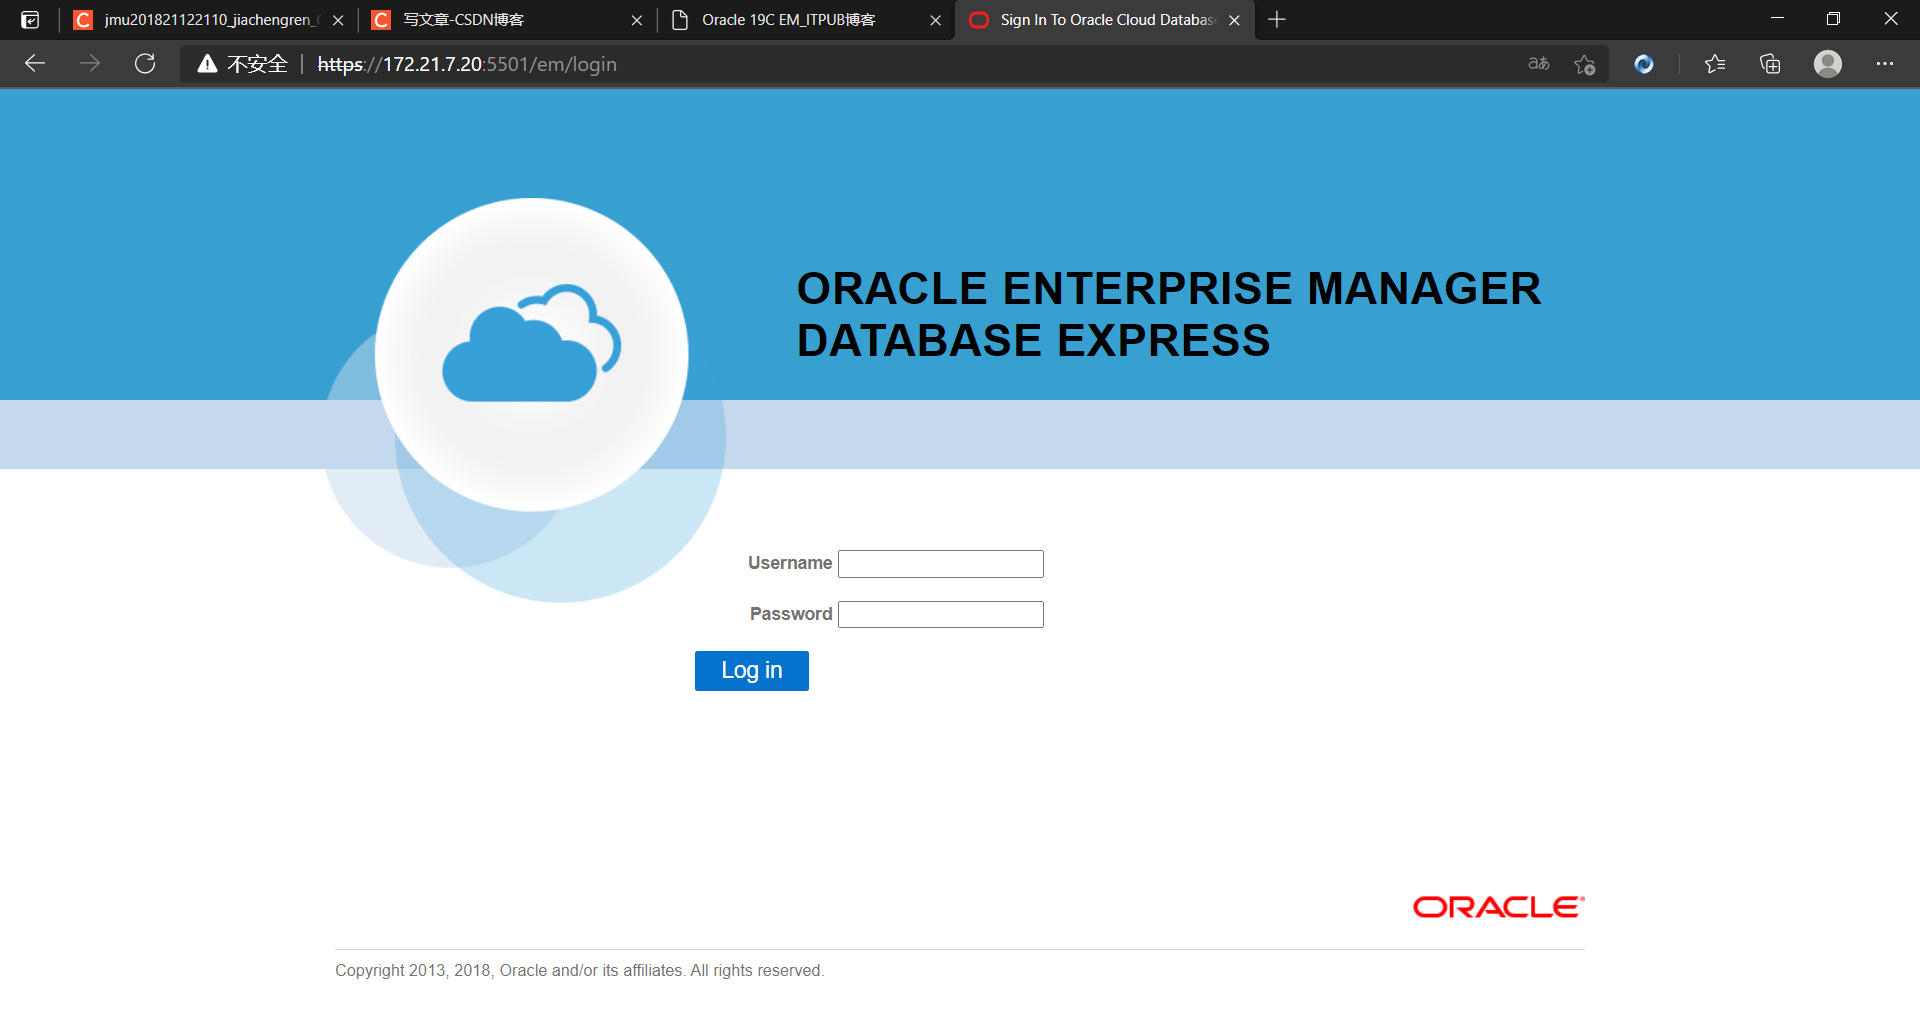Add this page to favorites via star icon

(1583, 63)
